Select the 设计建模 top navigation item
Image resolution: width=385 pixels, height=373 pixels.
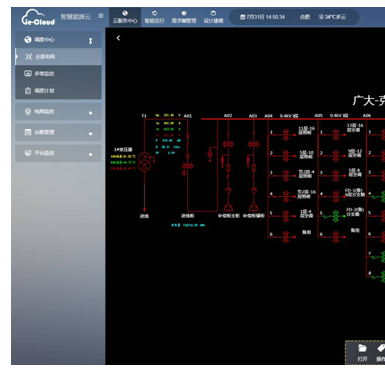213,17
